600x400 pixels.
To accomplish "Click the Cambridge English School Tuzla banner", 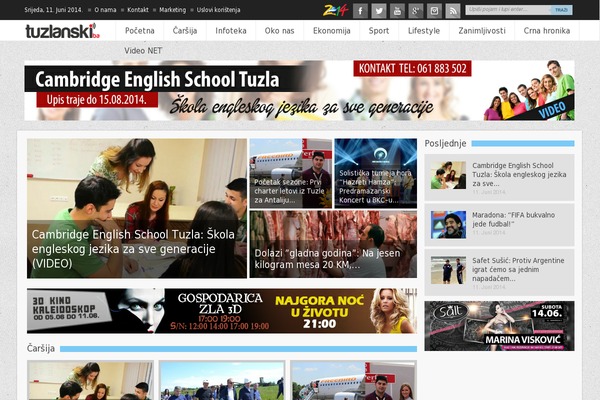I will point(299,90).
